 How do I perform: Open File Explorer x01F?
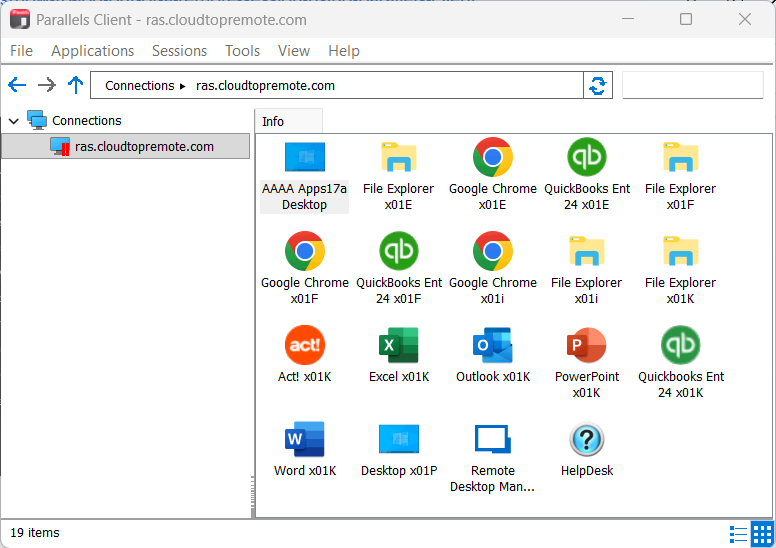(680, 158)
